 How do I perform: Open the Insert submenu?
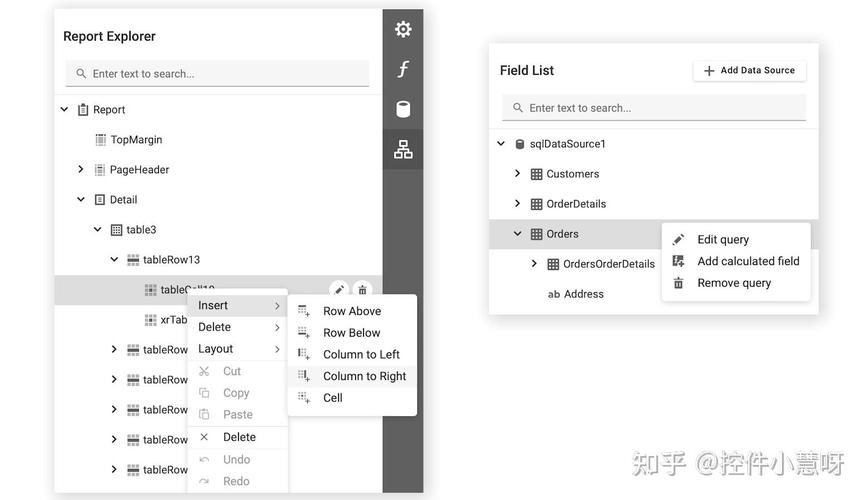tap(238, 305)
